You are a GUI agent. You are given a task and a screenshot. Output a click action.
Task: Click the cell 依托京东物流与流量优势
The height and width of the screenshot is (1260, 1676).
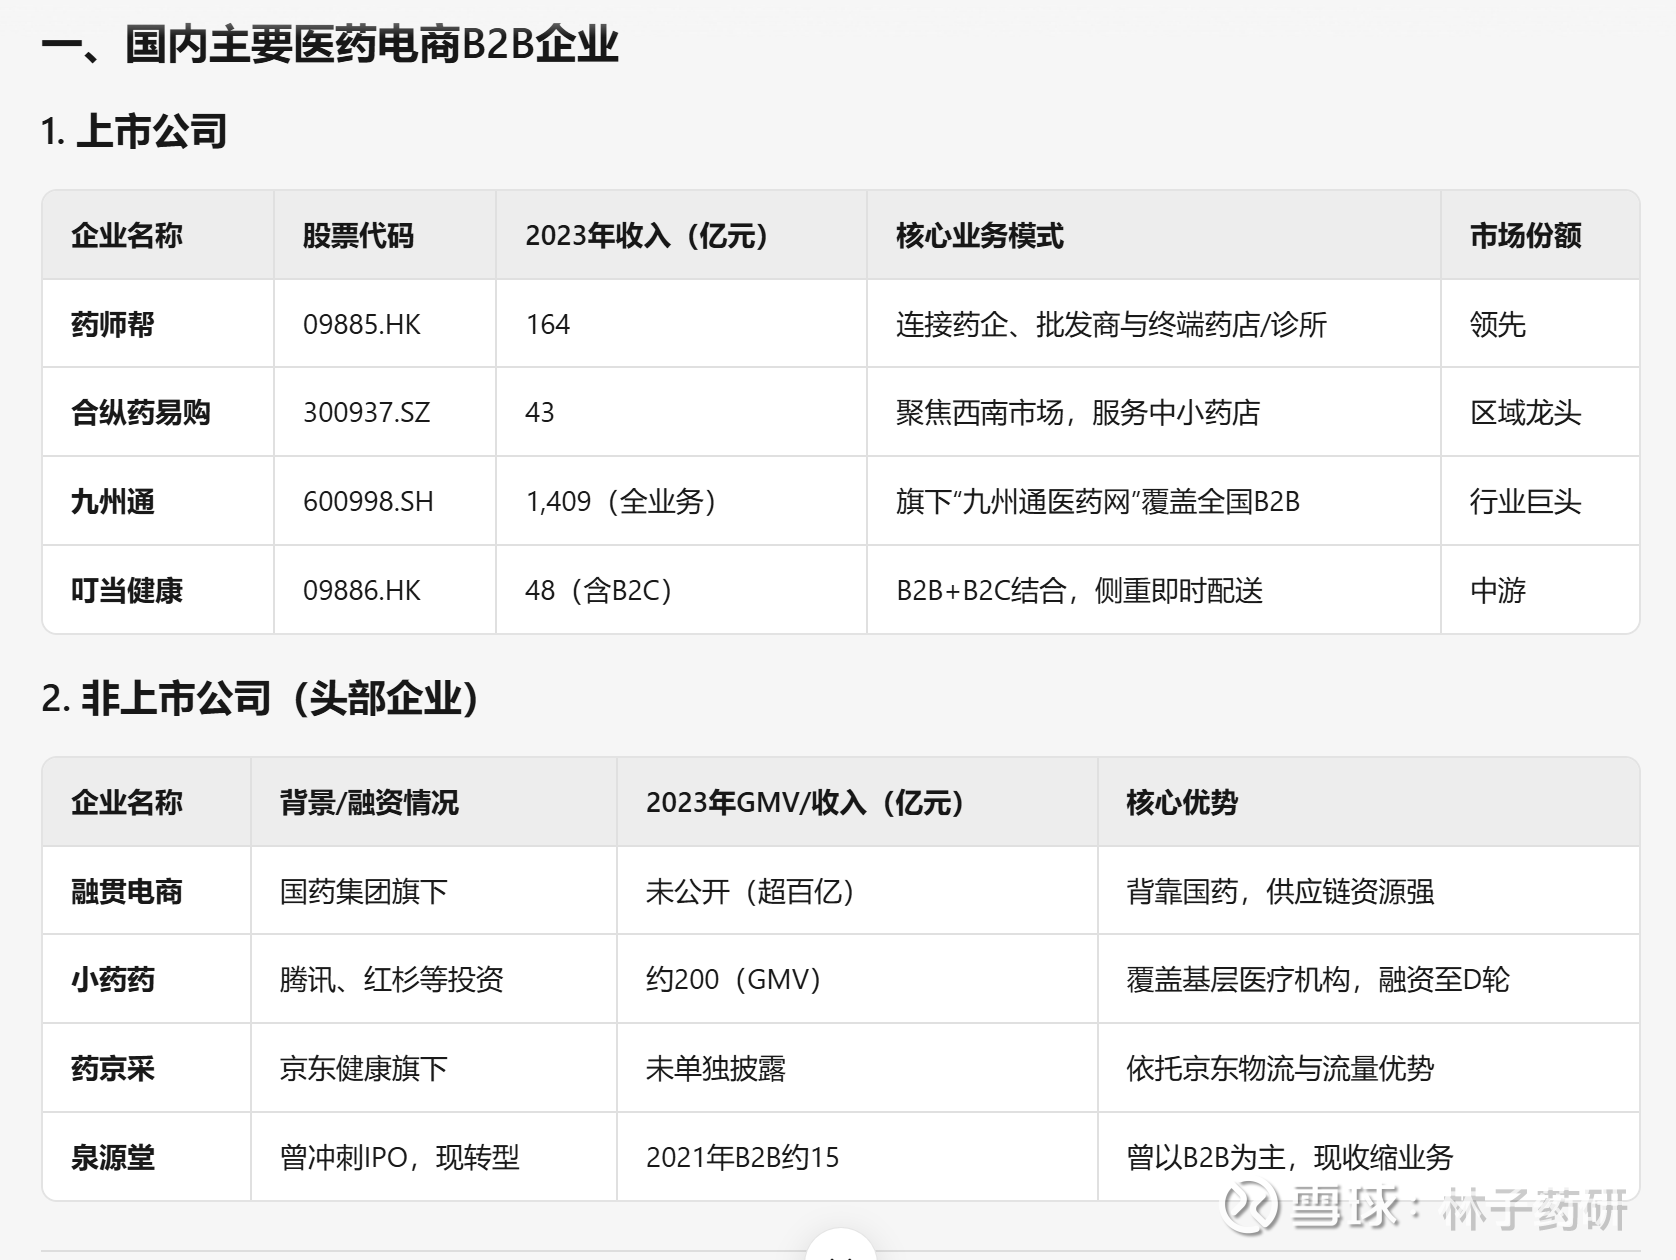click(x=1280, y=1068)
